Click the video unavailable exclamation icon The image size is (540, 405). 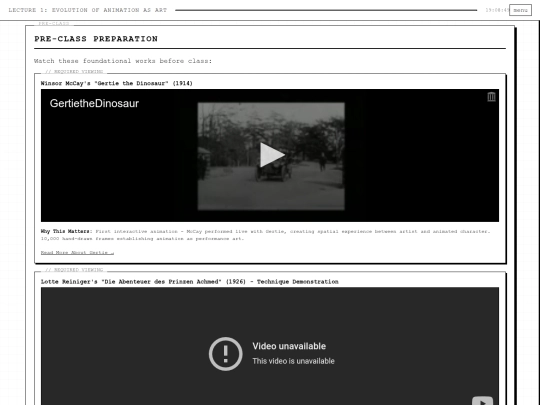(226, 354)
